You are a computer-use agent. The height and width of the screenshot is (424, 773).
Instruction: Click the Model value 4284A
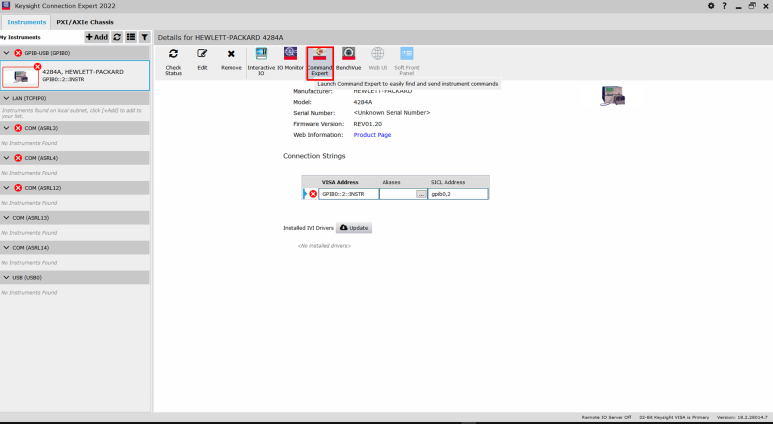pos(363,102)
